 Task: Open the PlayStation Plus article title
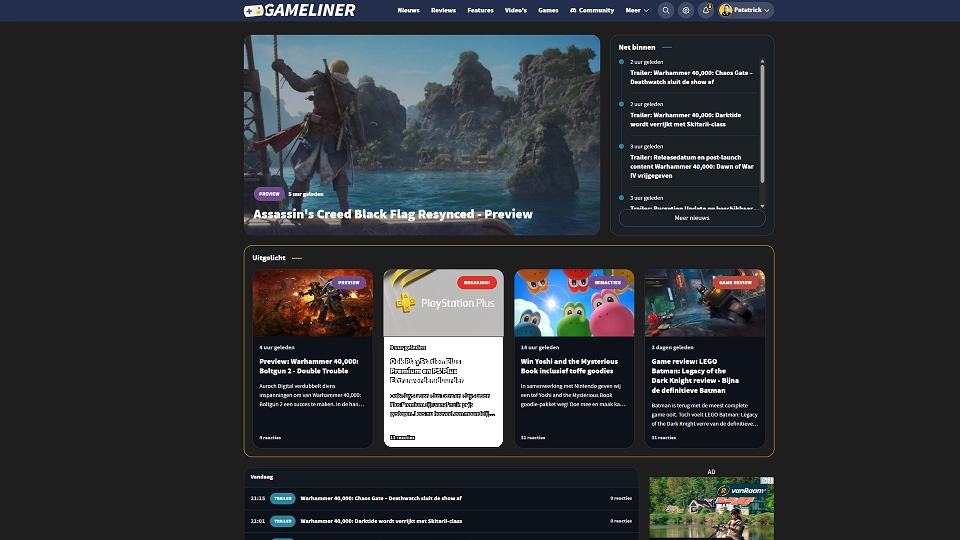coord(427,371)
